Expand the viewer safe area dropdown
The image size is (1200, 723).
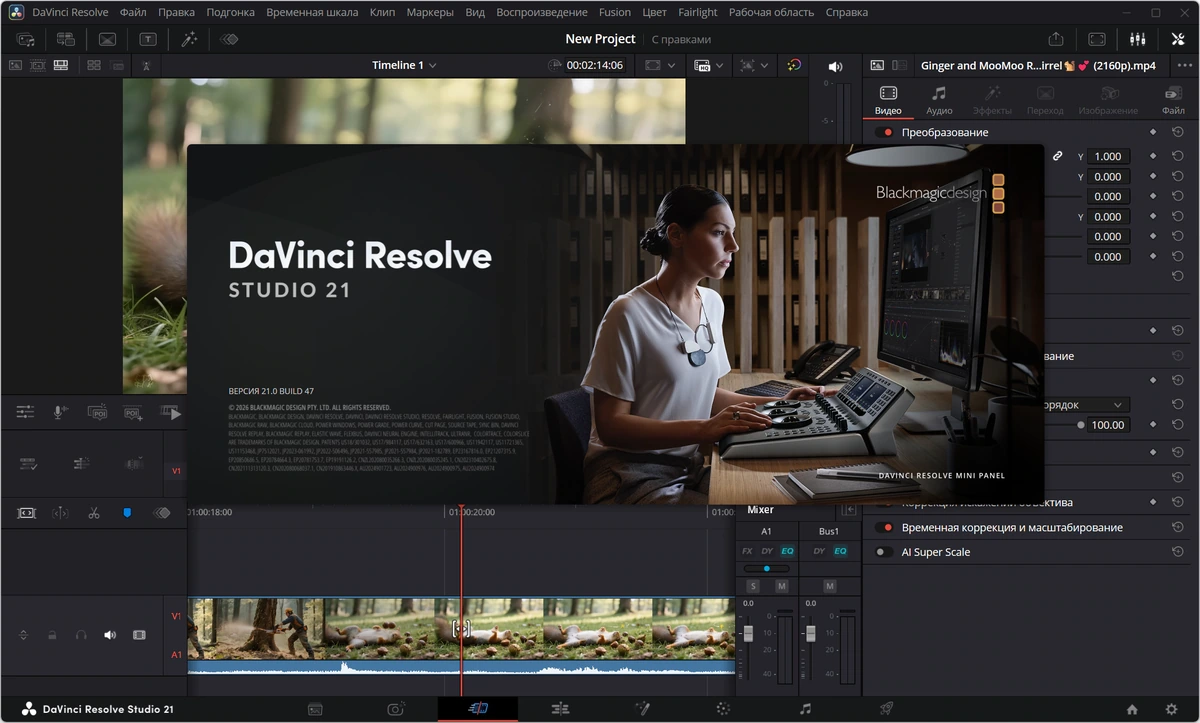pos(661,65)
